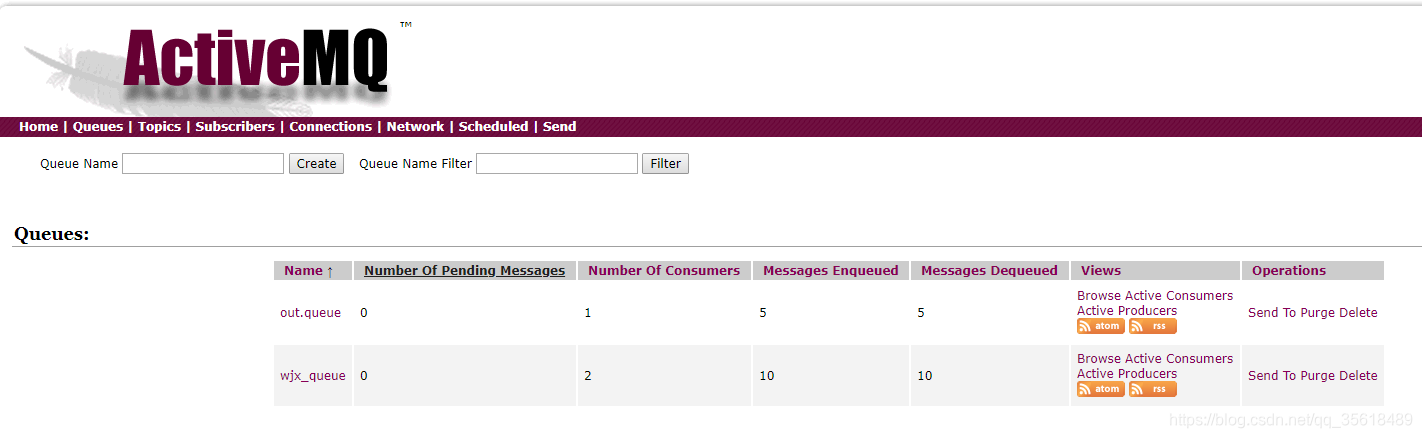
Task: Go to the Home menu item
Action: 38,127
